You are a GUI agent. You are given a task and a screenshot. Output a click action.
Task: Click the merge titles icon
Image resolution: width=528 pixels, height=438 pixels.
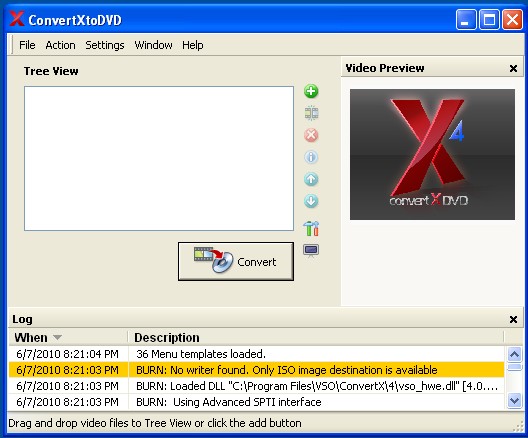[x=311, y=113]
